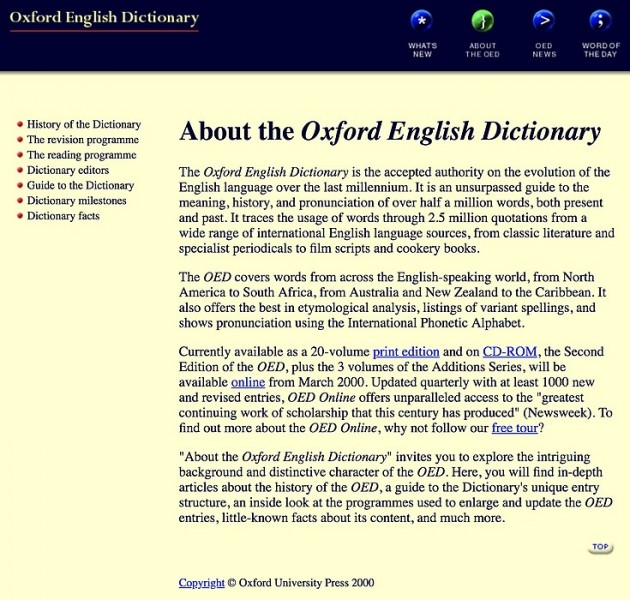
Task: Click the CD-ROM hyperlink
Action: (511, 352)
